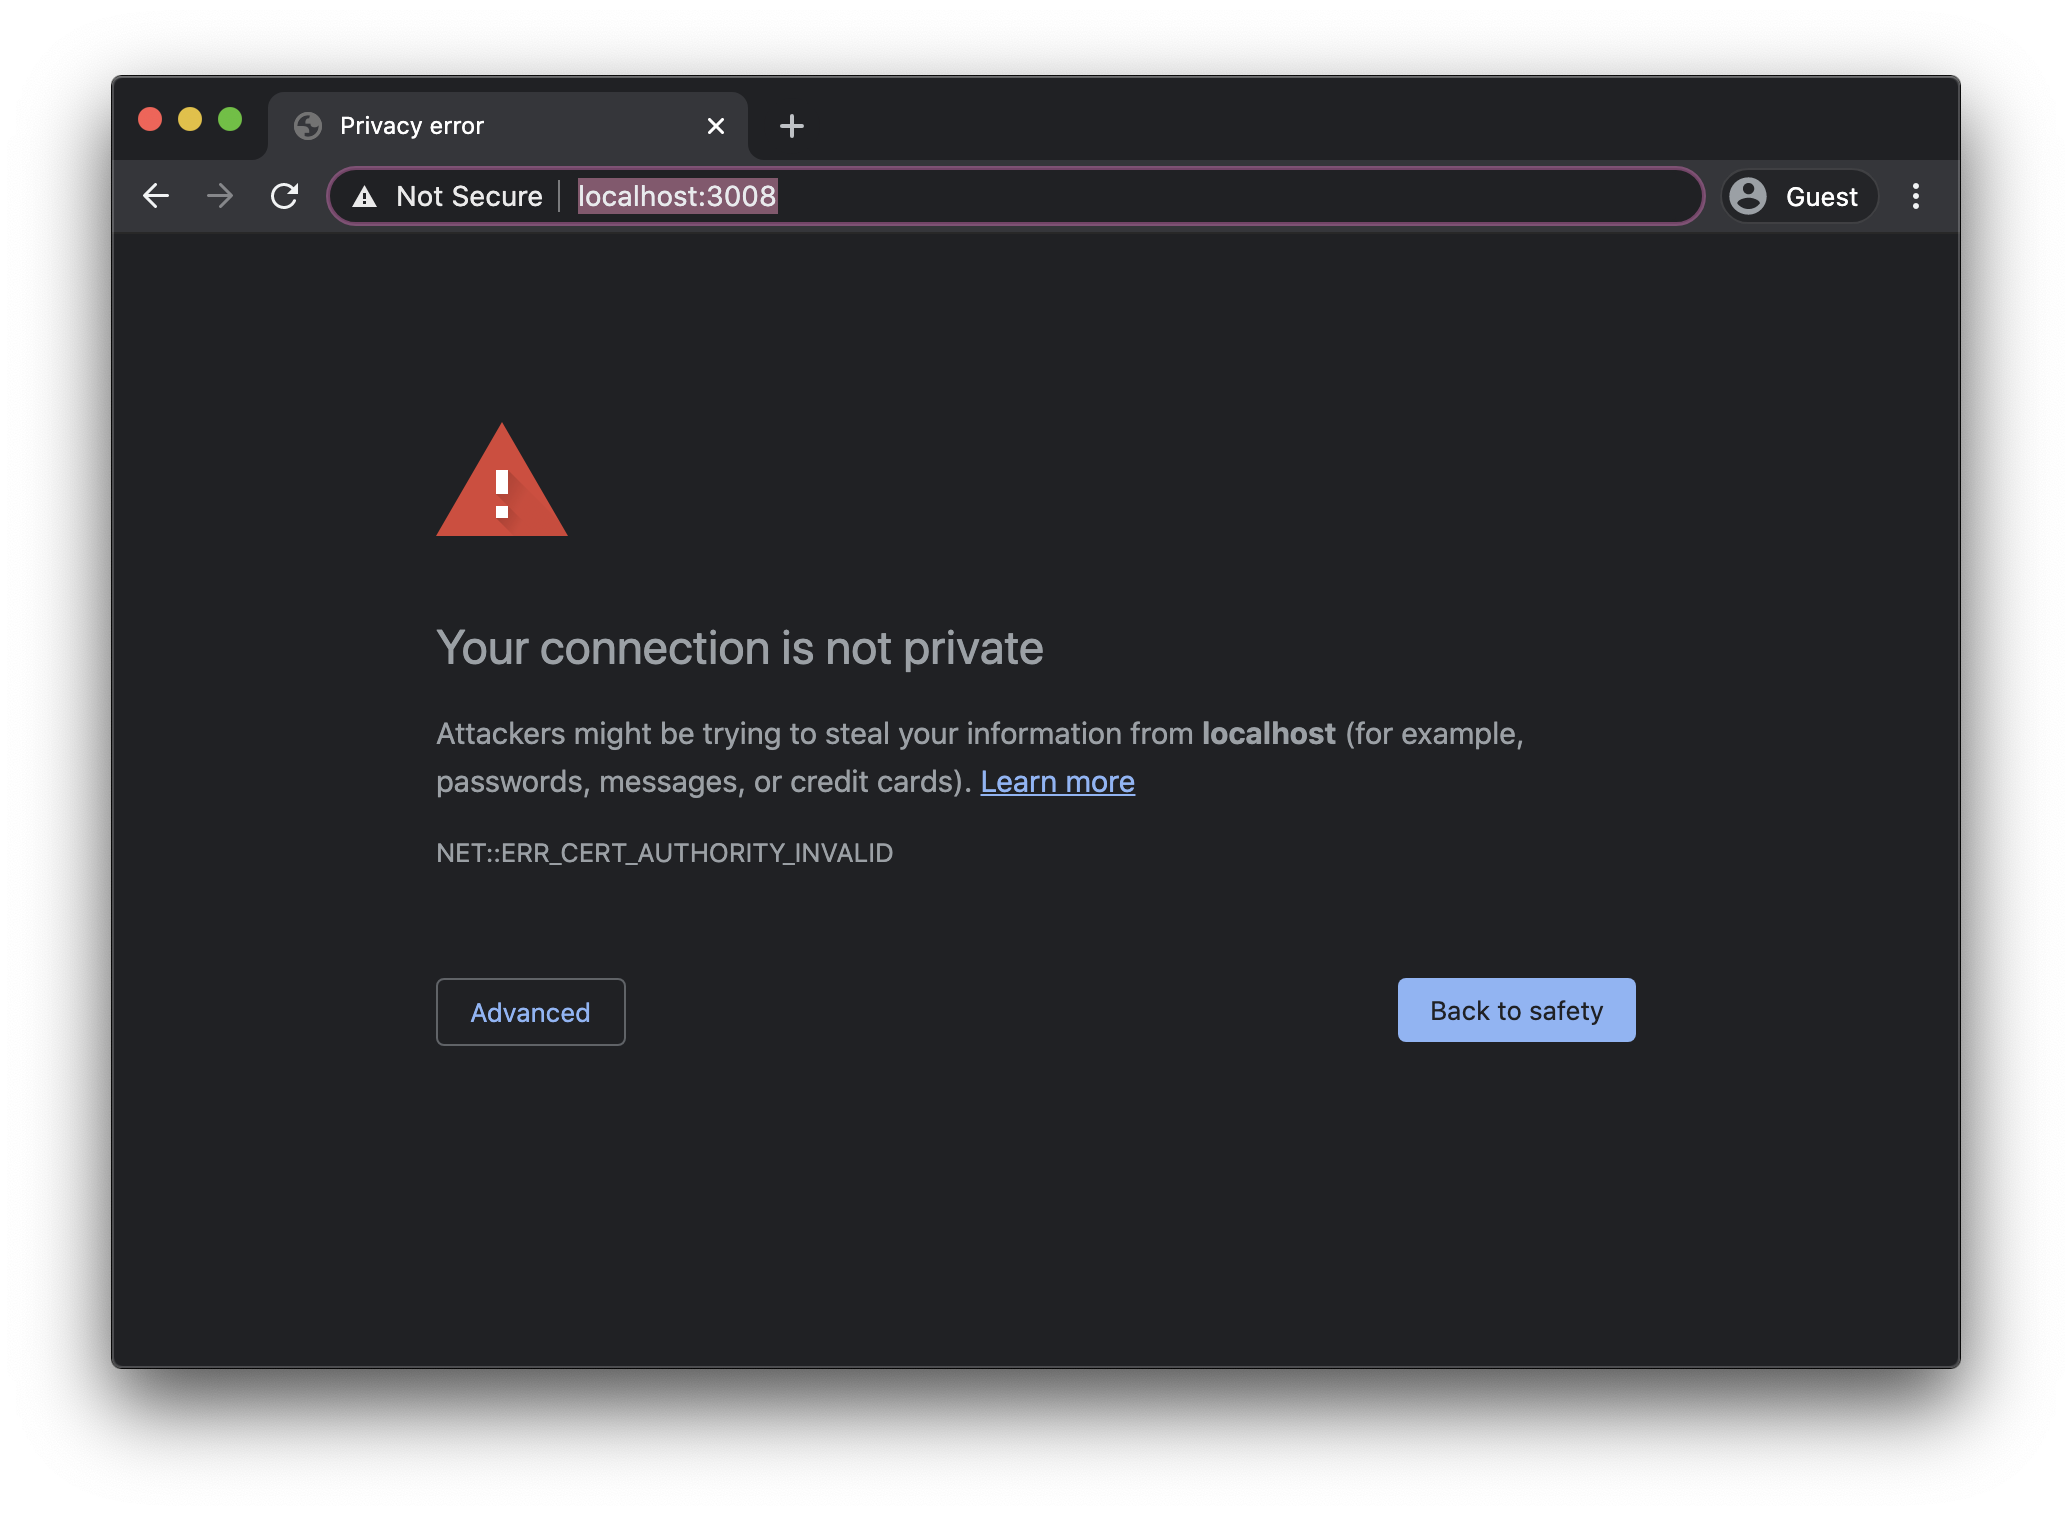Open Chrome's three-dot menu
This screenshot has width=2072, height=1516.
(x=1915, y=196)
